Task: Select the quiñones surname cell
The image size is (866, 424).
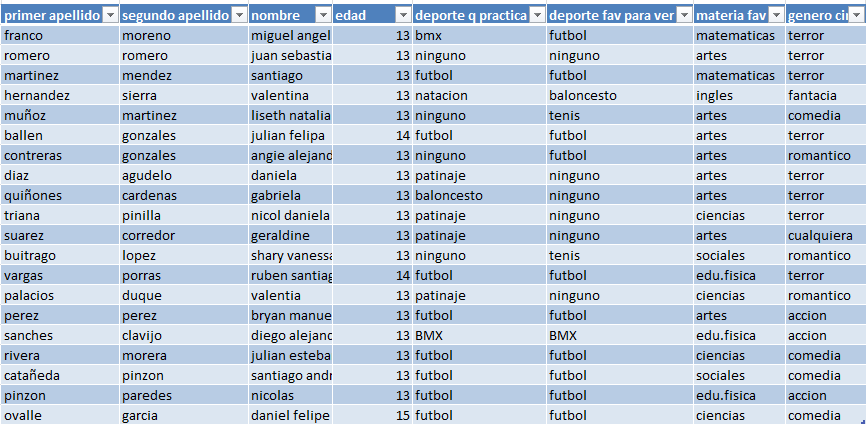Action: [58, 195]
